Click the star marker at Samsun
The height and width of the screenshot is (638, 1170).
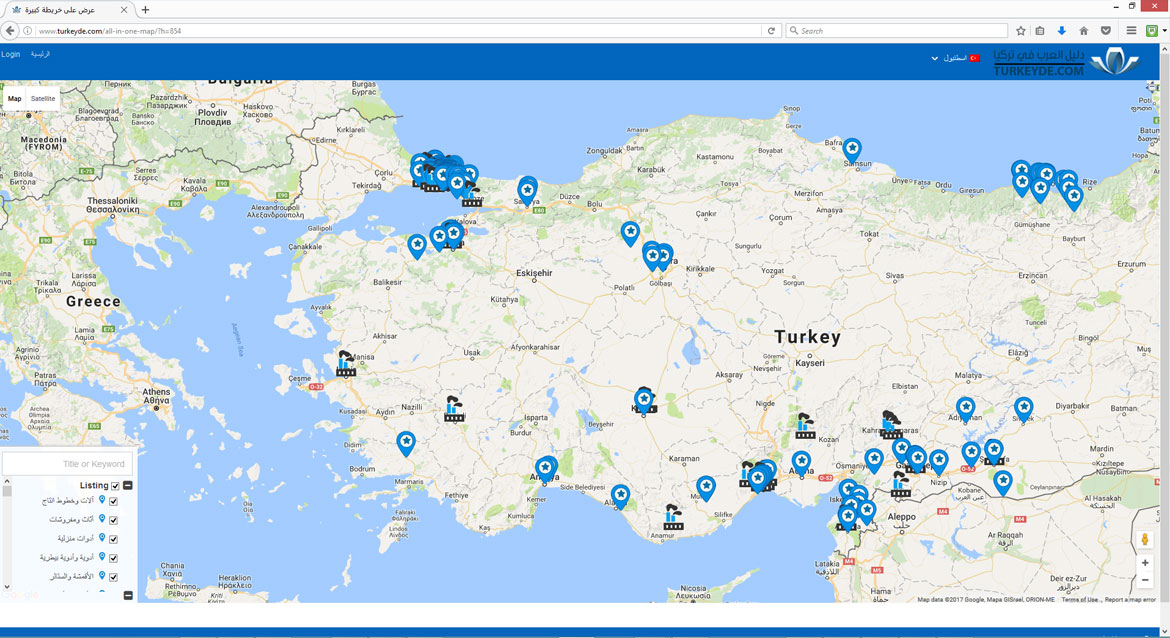click(851, 149)
